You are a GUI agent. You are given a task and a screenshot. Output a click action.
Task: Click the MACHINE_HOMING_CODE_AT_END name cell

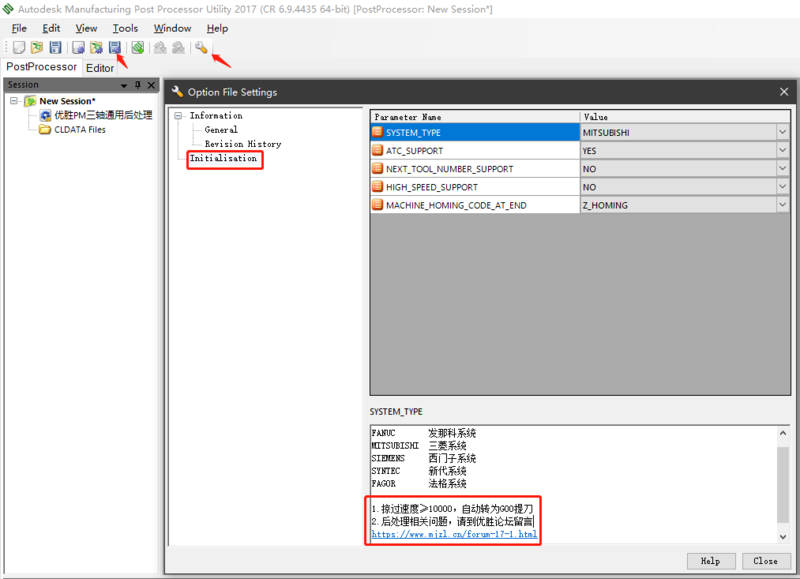pyautogui.click(x=475, y=205)
